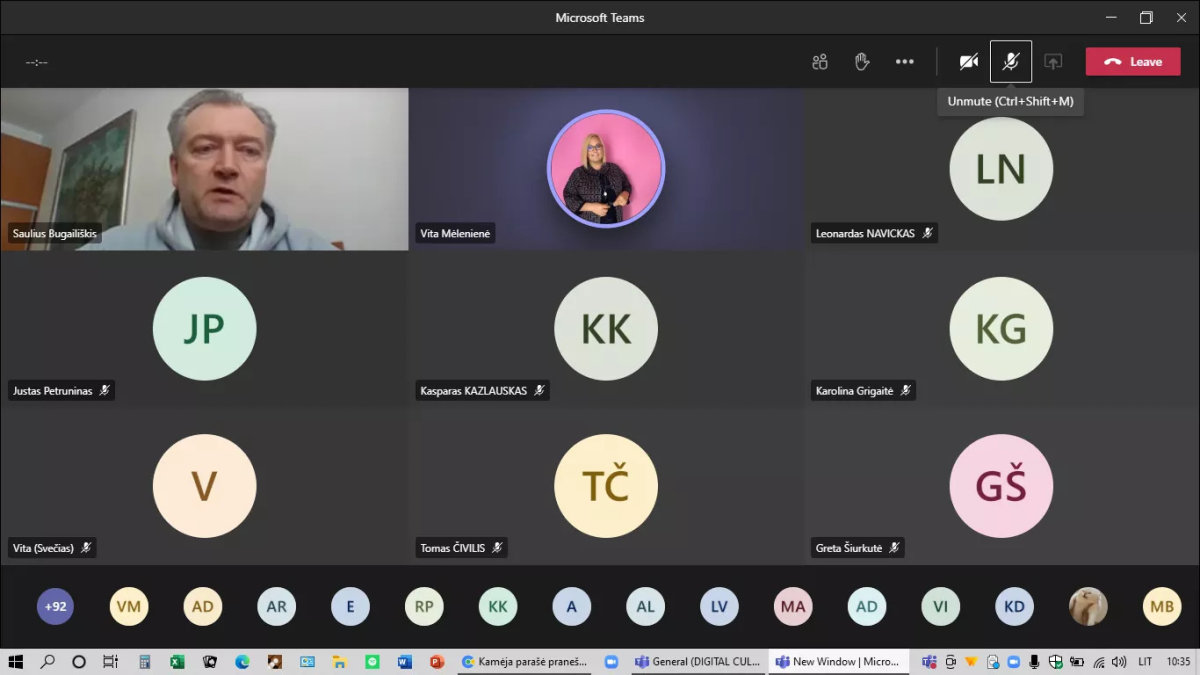Open network status in system tray
This screenshot has height=675, width=1200.
pos(1099,662)
